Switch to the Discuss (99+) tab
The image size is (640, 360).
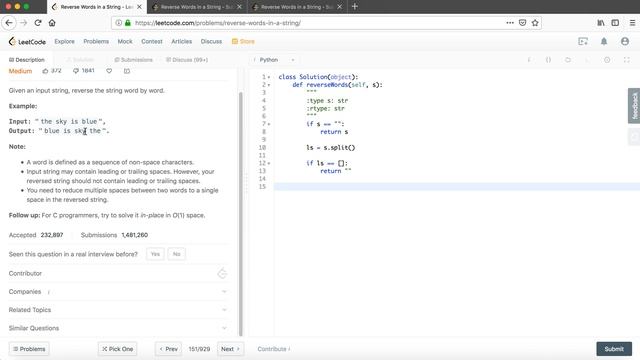click(x=187, y=60)
